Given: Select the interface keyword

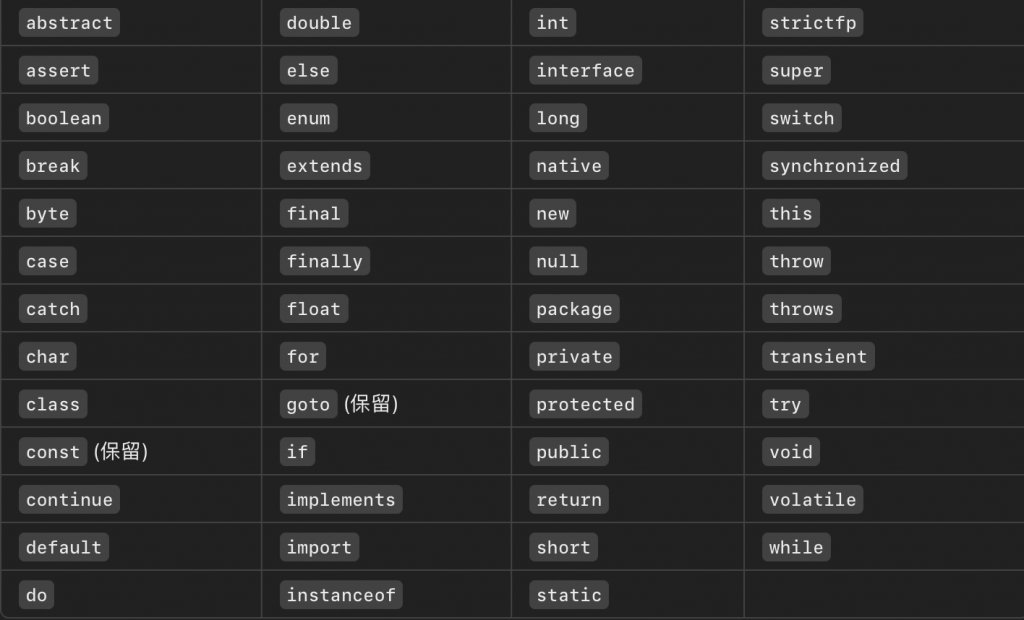Looking at the screenshot, I should coord(585,71).
